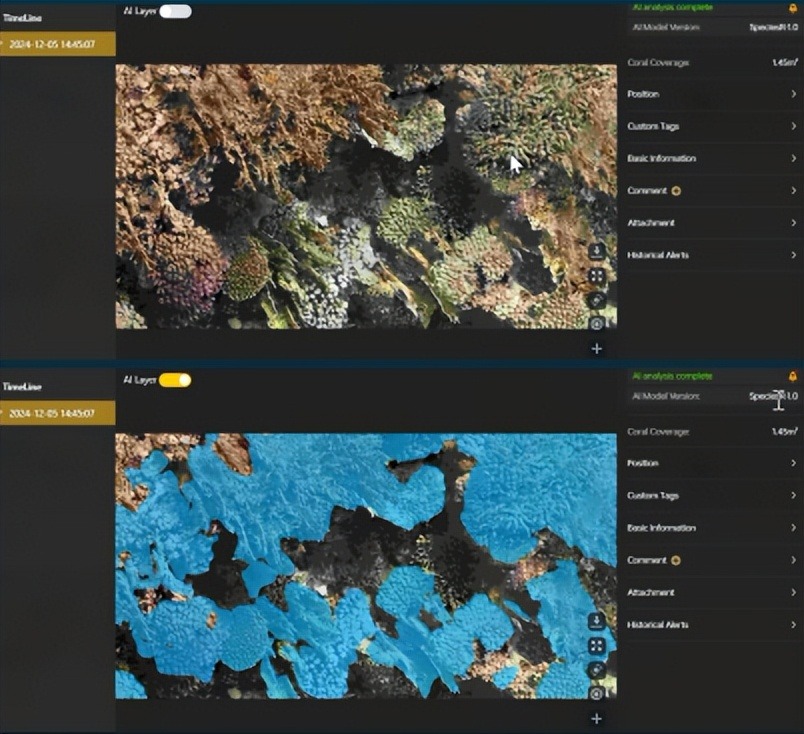Open Attachment section in the upper info panel
This screenshot has width=804, height=734.
pyautogui.click(x=711, y=223)
